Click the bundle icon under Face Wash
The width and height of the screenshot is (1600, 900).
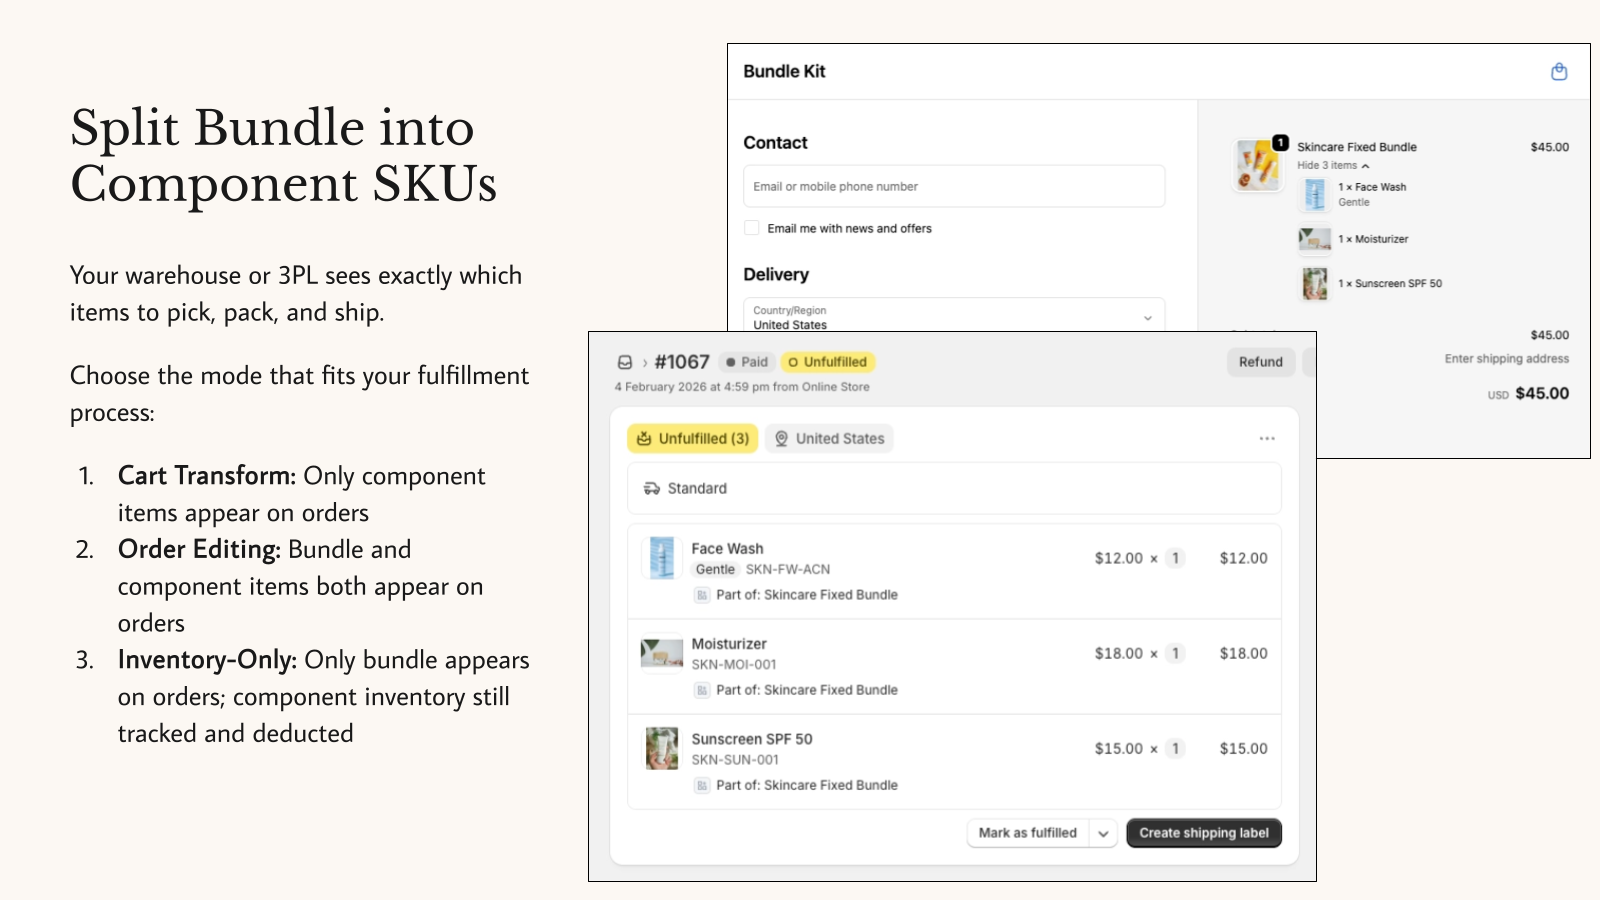pyautogui.click(x=703, y=595)
